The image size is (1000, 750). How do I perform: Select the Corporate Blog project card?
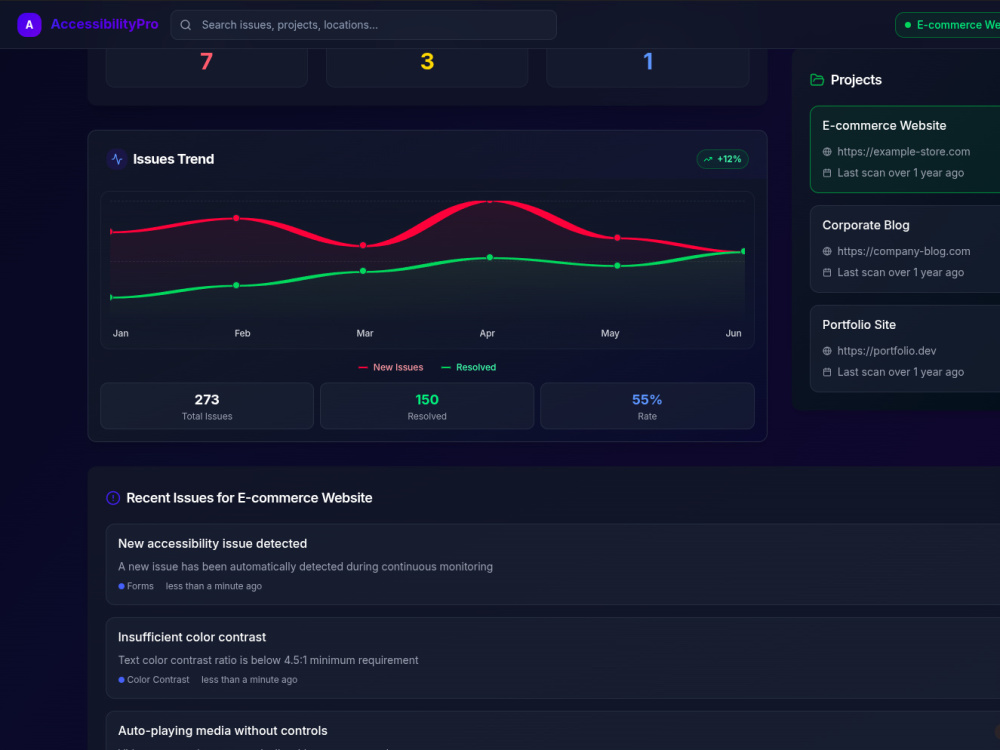(905, 249)
